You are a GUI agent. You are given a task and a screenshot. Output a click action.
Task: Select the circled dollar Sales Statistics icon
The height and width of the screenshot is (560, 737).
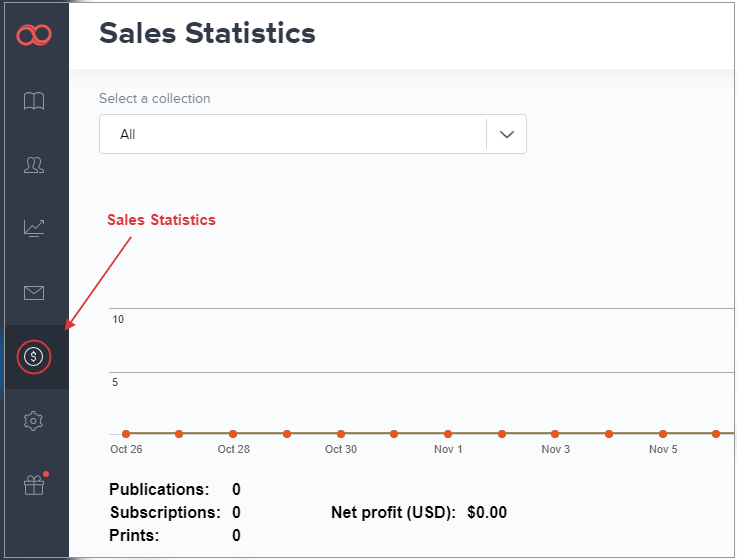point(34,356)
